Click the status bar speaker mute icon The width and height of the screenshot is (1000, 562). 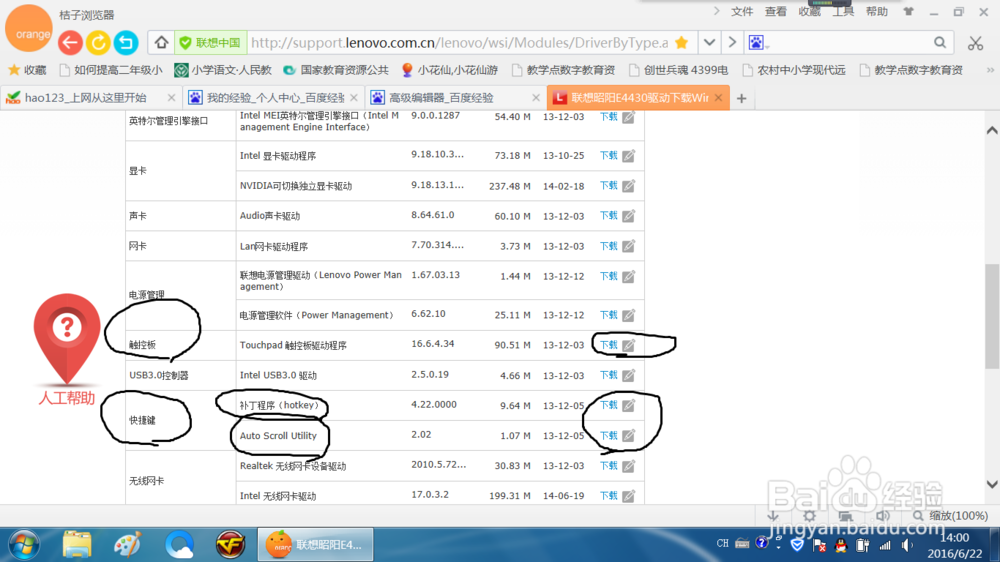(883, 515)
